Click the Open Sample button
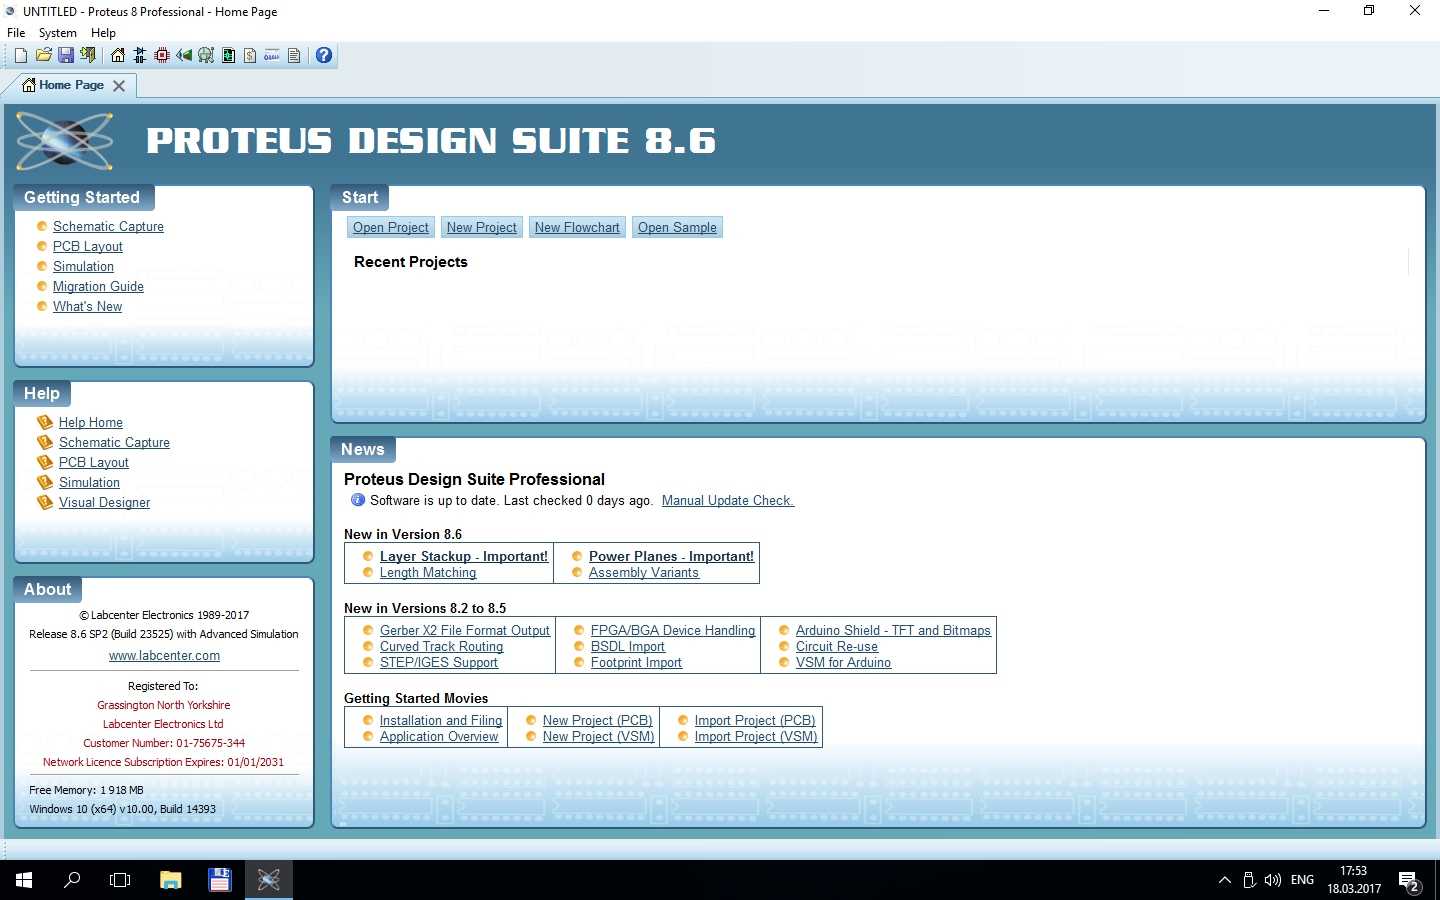This screenshot has width=1440, height=900. click(x=677, y=228)
